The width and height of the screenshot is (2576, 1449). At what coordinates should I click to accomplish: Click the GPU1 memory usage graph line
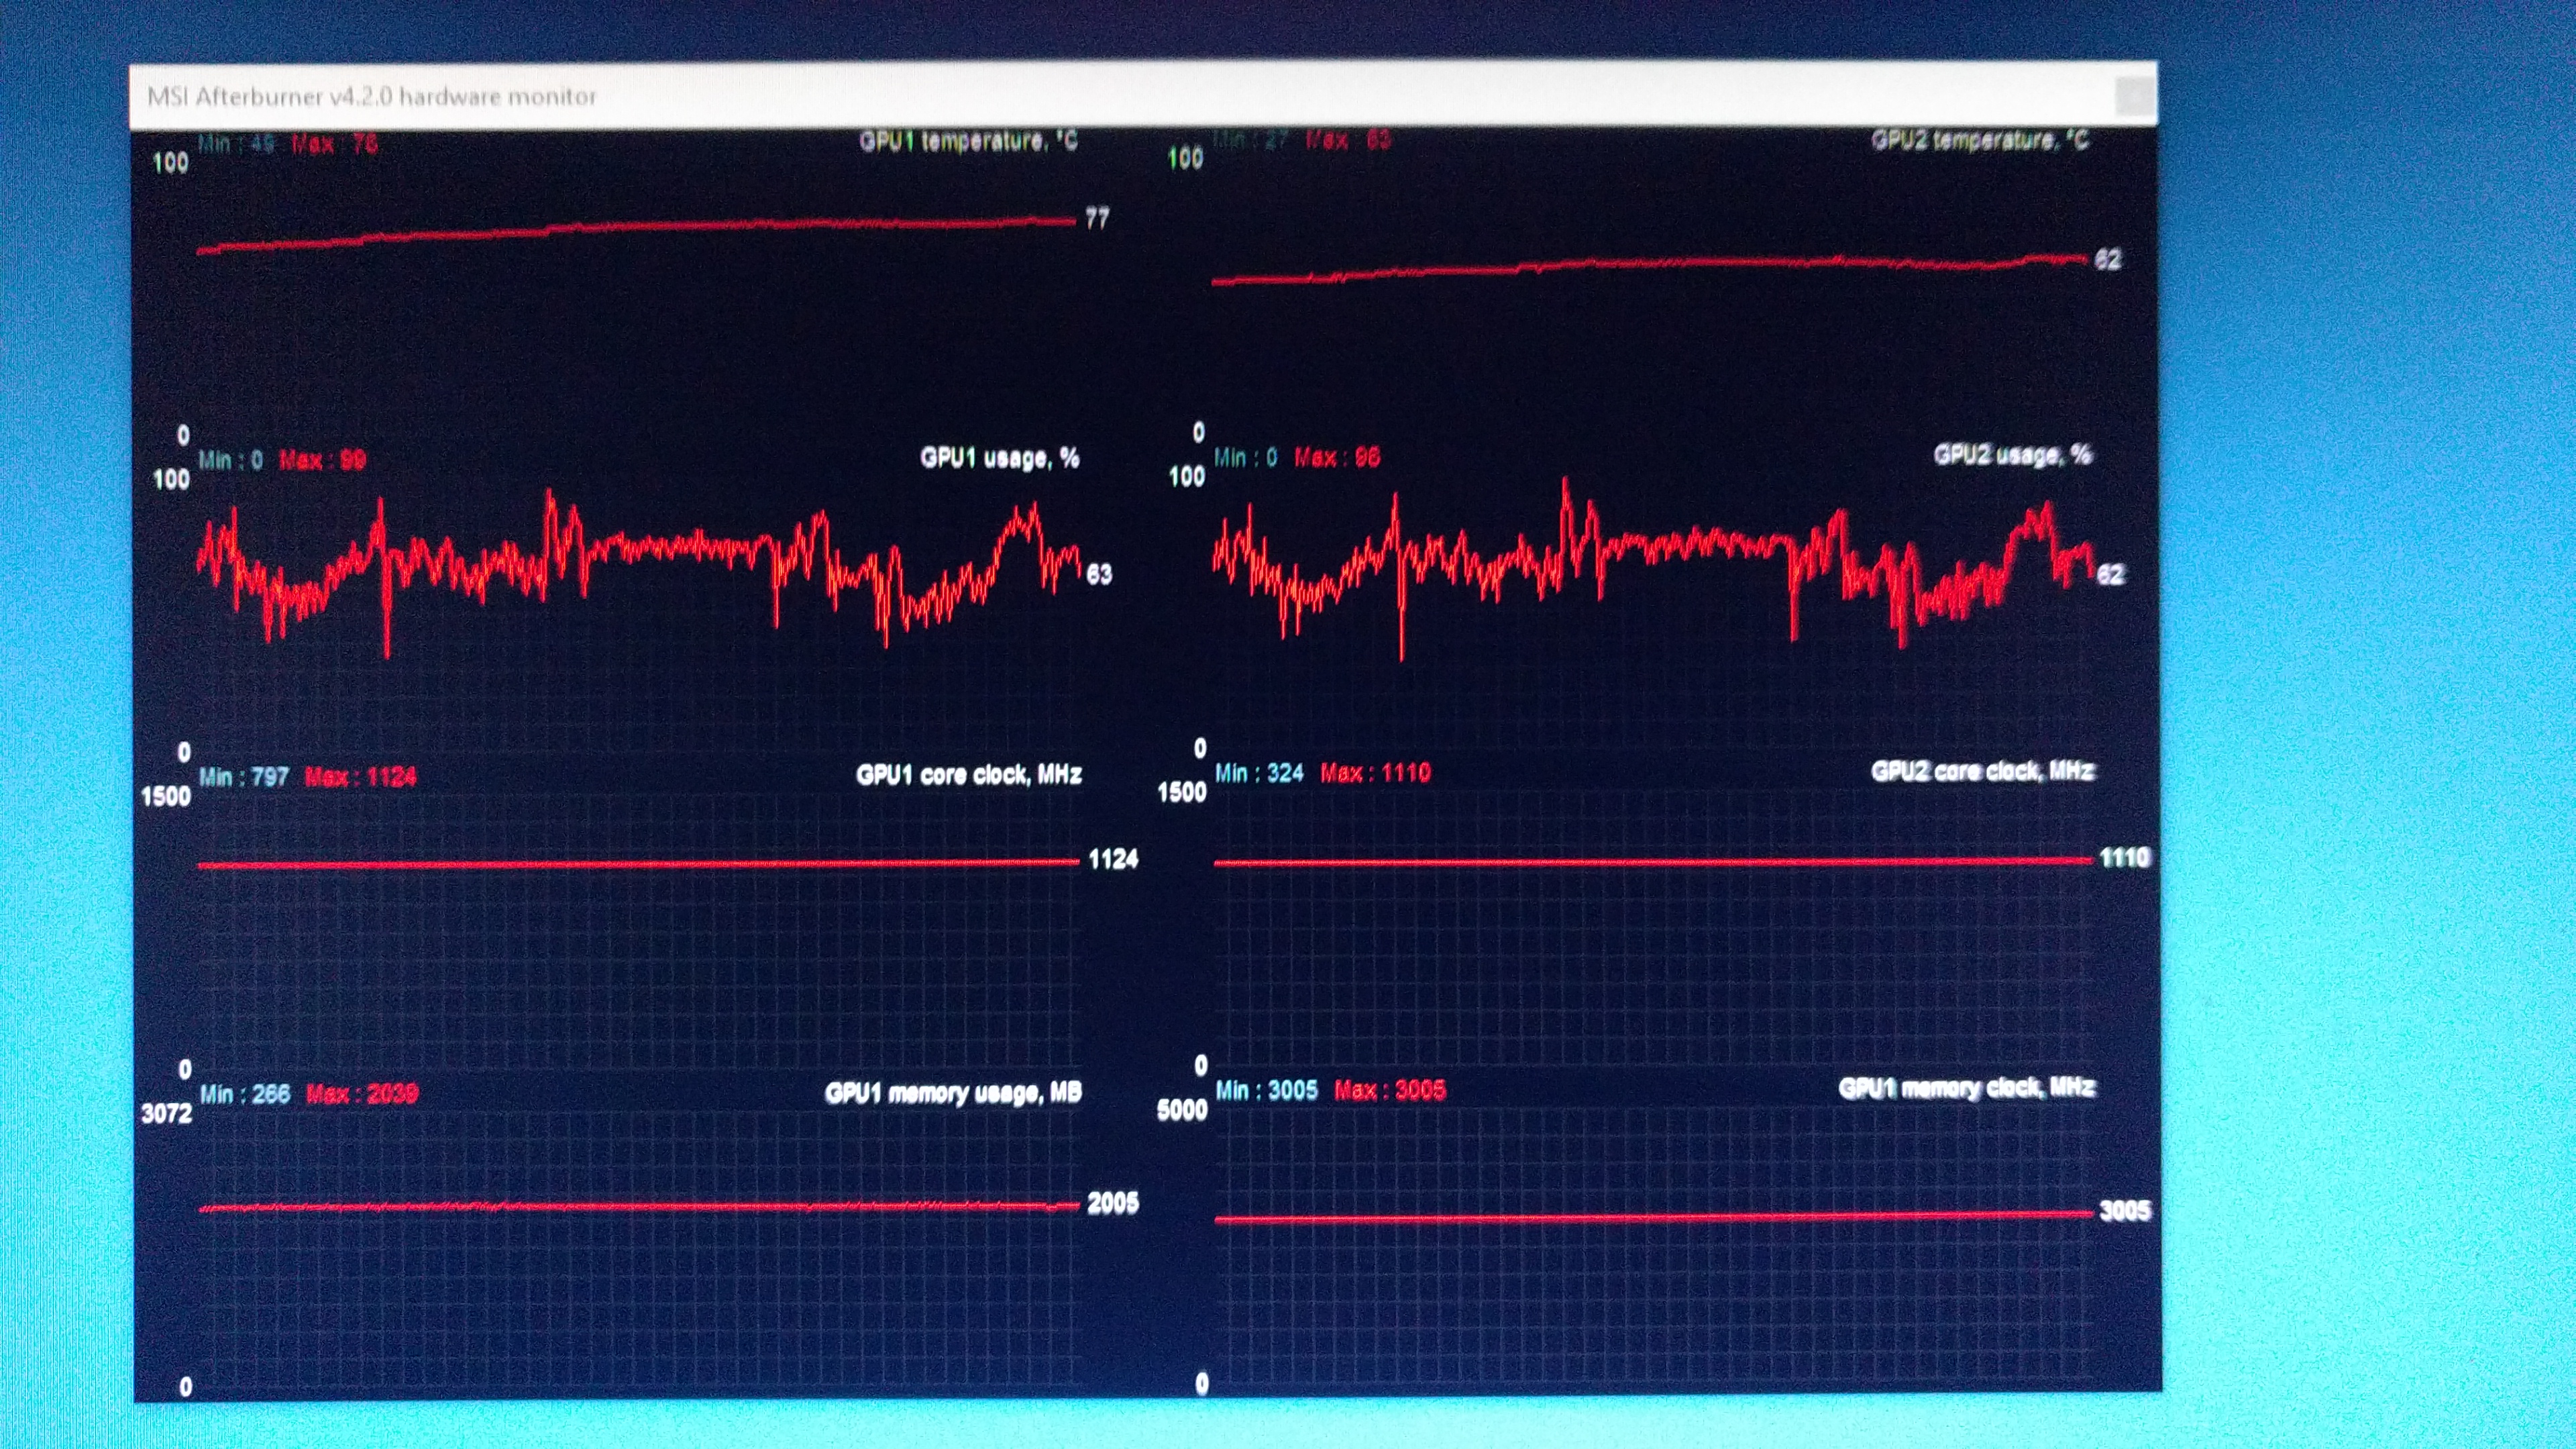638,1207
